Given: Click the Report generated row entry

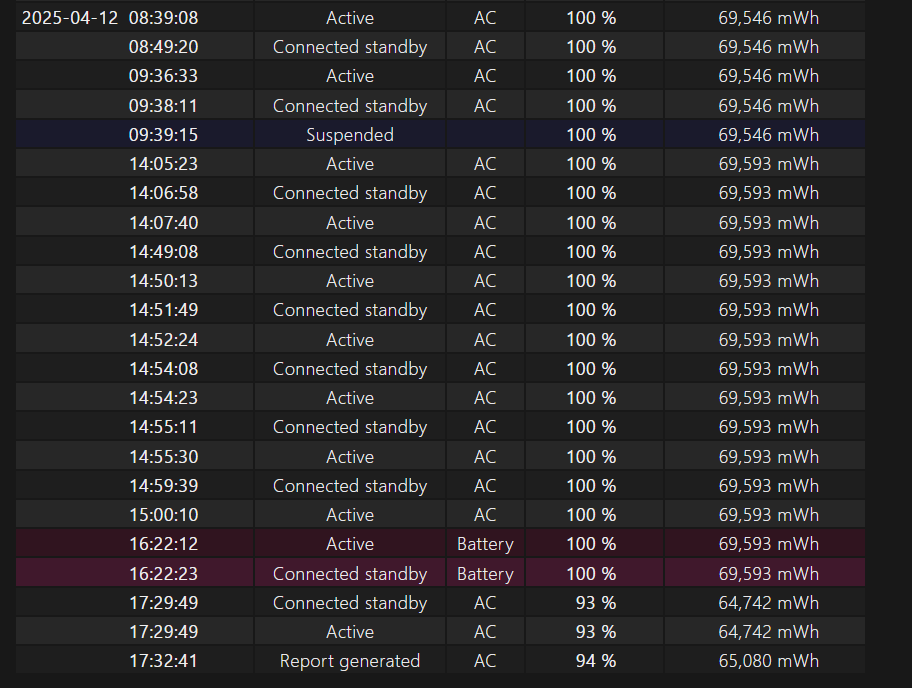Looking at the screenshot, I should coord(350,661).
